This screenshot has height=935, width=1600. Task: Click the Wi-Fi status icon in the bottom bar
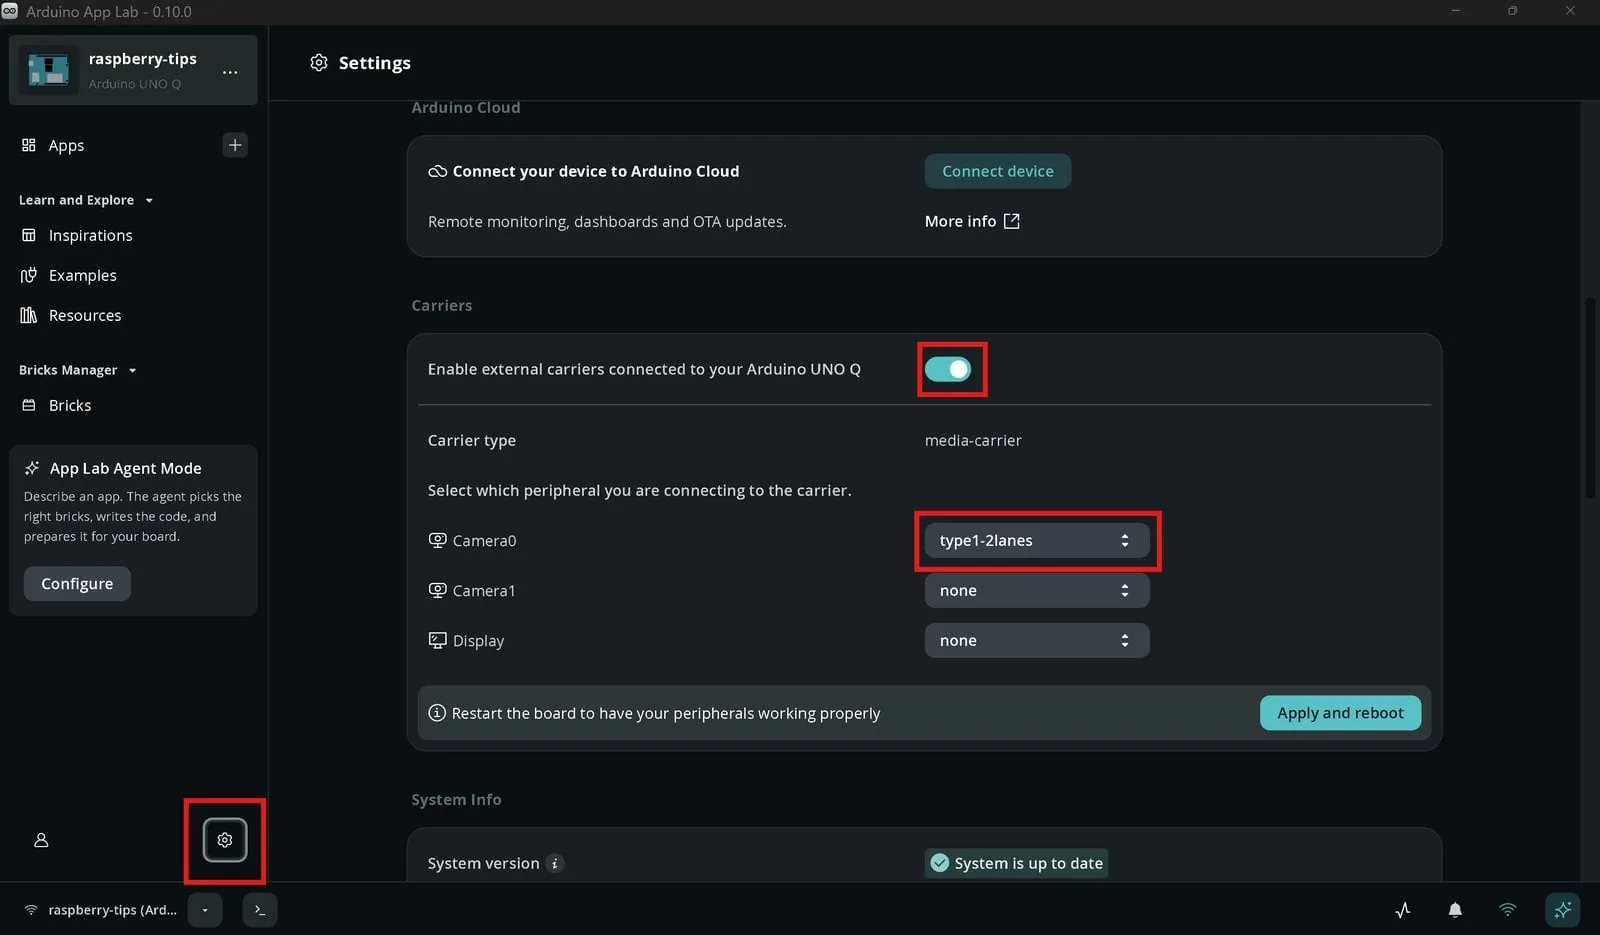1507,910
